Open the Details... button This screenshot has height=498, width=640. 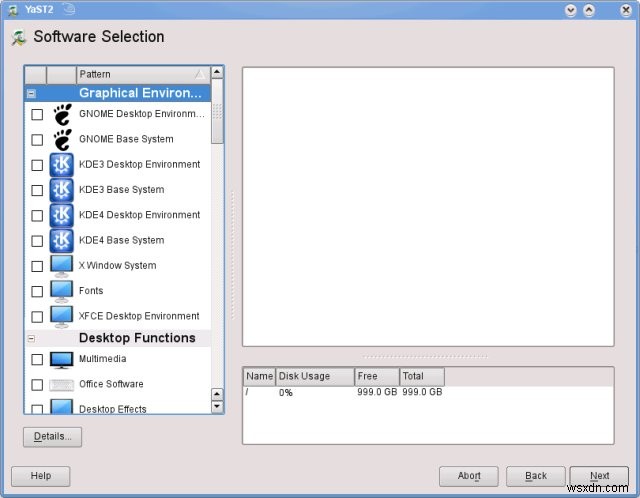(52, 437)
